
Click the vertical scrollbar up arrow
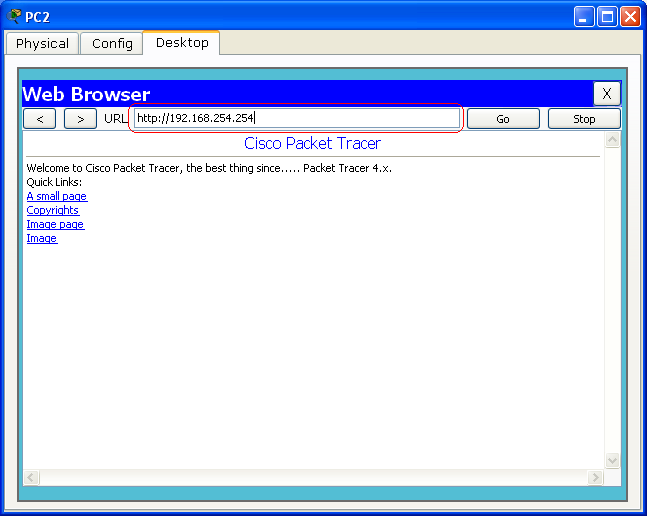click(x=612, y=140)
